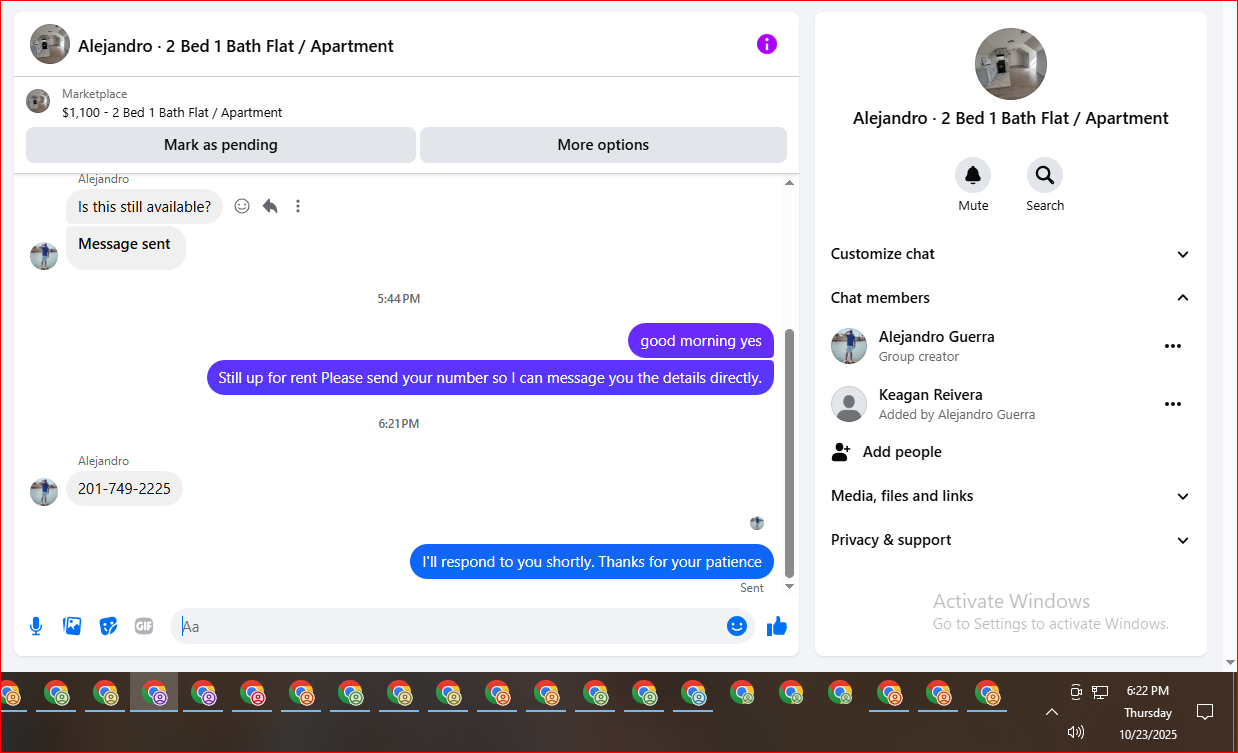1238x753 pixels.
Task: Click the chat scrollbar up arrow
Action: coord(789,183)
